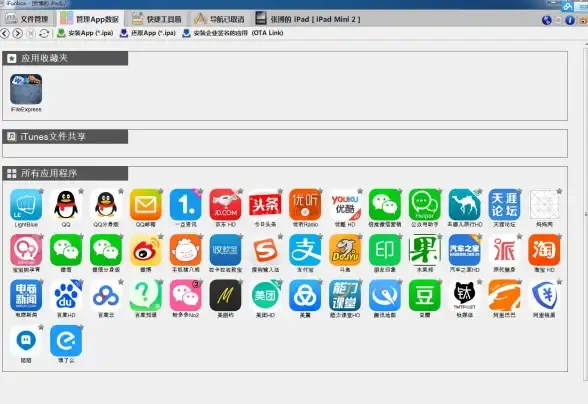Screen dimensions: 588x404
Task: Go back with the left arrow button
Action: (4, 33)
